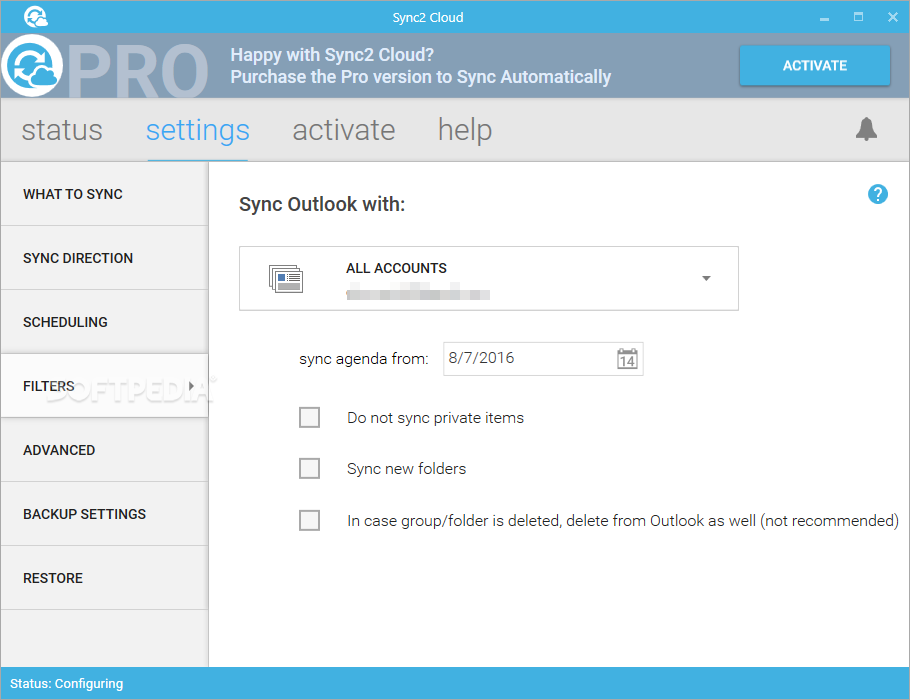Click the All Accounts newspaper icon
The width and height of the screenshot is (910, 700).
click(286, 279)
